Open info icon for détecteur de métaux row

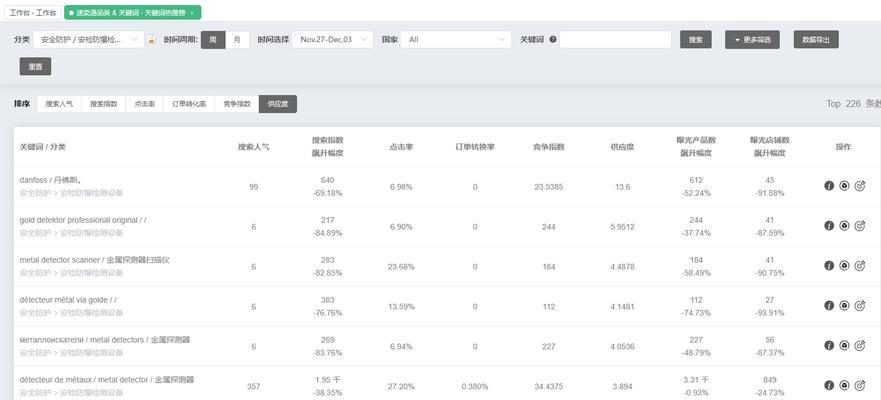(829, 385)
